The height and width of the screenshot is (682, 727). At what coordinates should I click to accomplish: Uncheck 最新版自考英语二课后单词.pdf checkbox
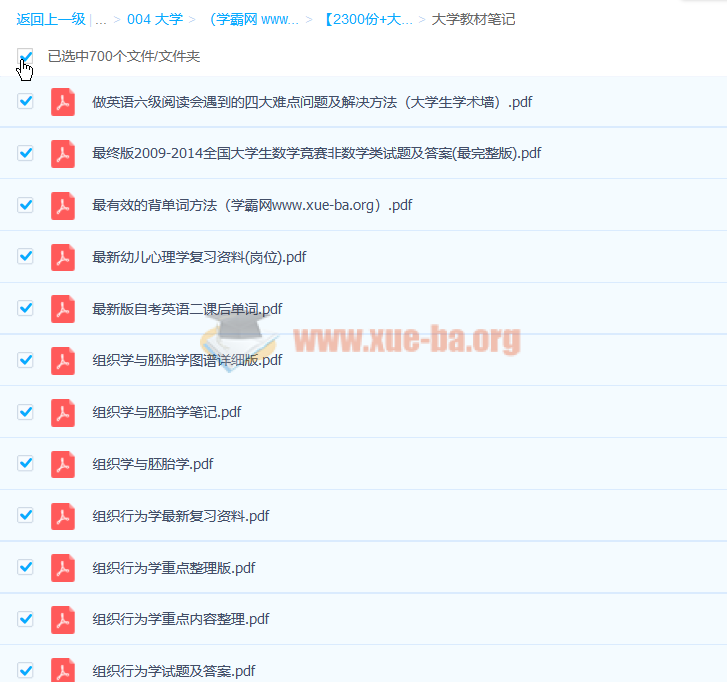(26, 308)
